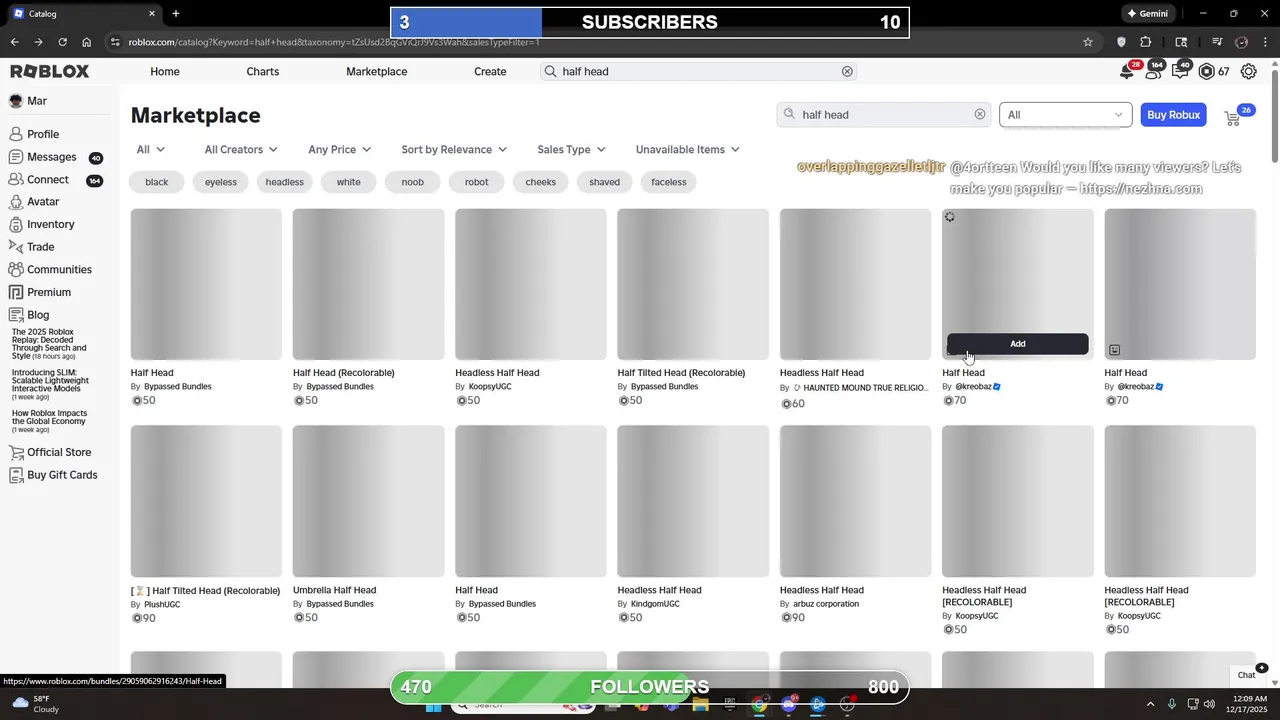Click the shield extension icon in toolbar
Viewport: 1280px width, 720px height.
coord(1121,42)
